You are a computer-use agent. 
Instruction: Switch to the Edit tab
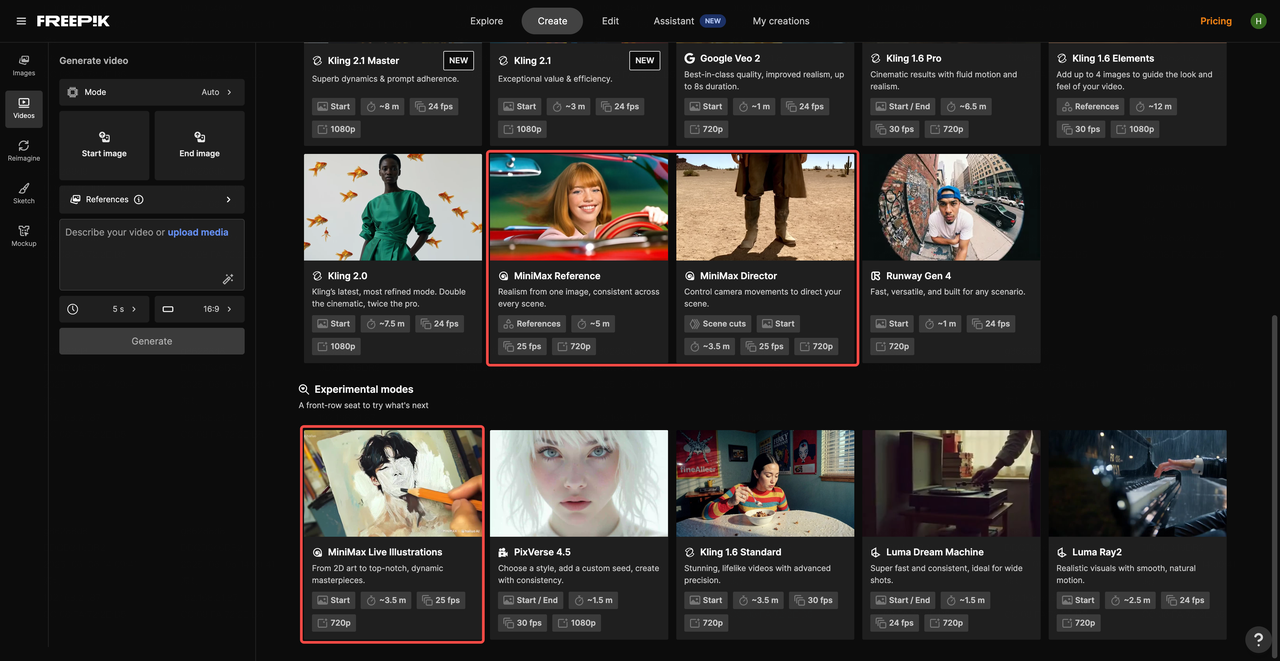[x=610, y=21]
